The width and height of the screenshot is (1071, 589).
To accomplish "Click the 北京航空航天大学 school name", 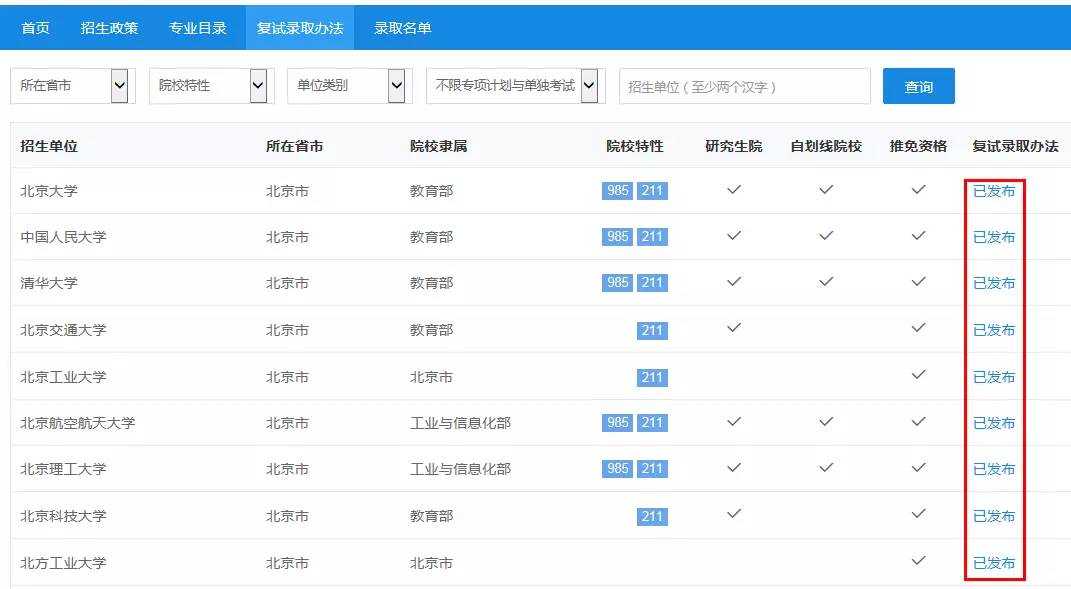I will [x=78, y=423].
